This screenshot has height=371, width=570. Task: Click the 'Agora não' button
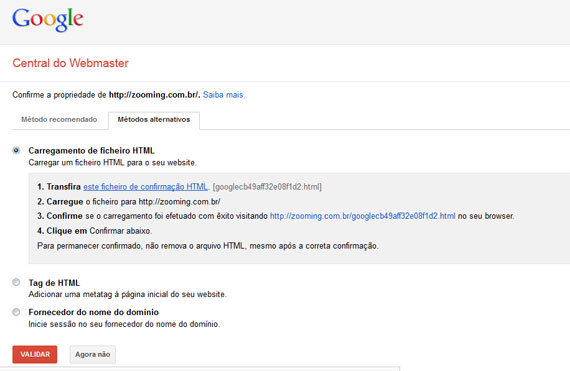[93, 354]
